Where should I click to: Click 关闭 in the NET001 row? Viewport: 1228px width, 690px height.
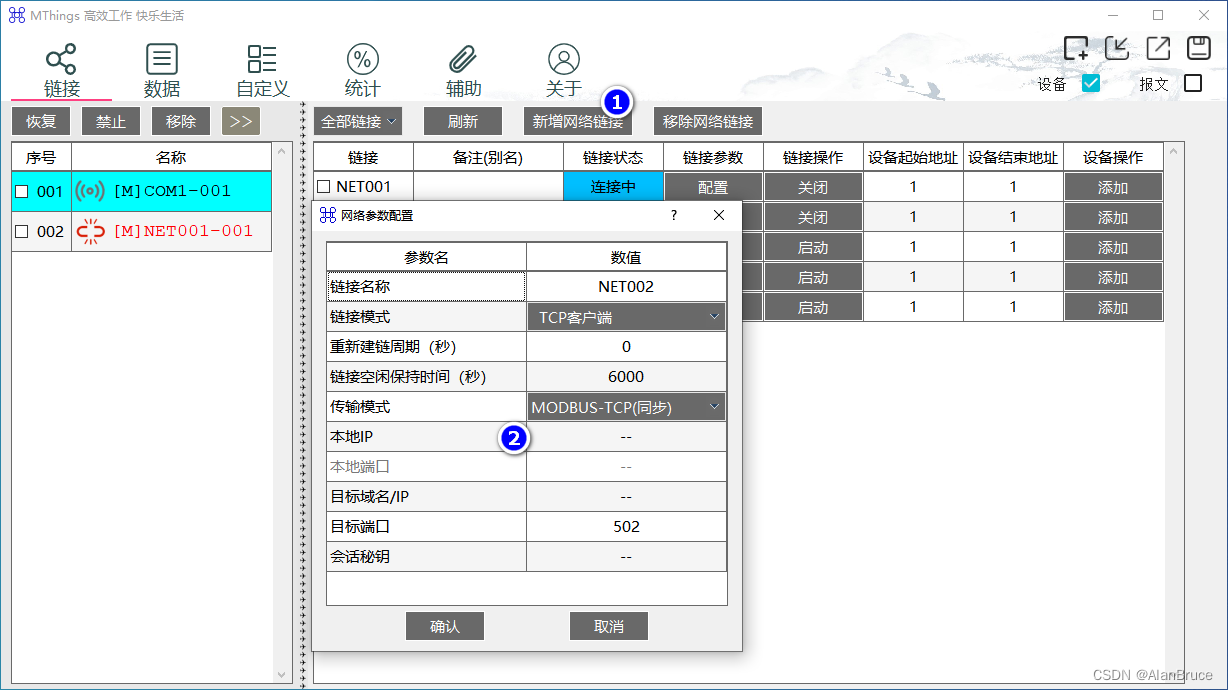(813, 187)
